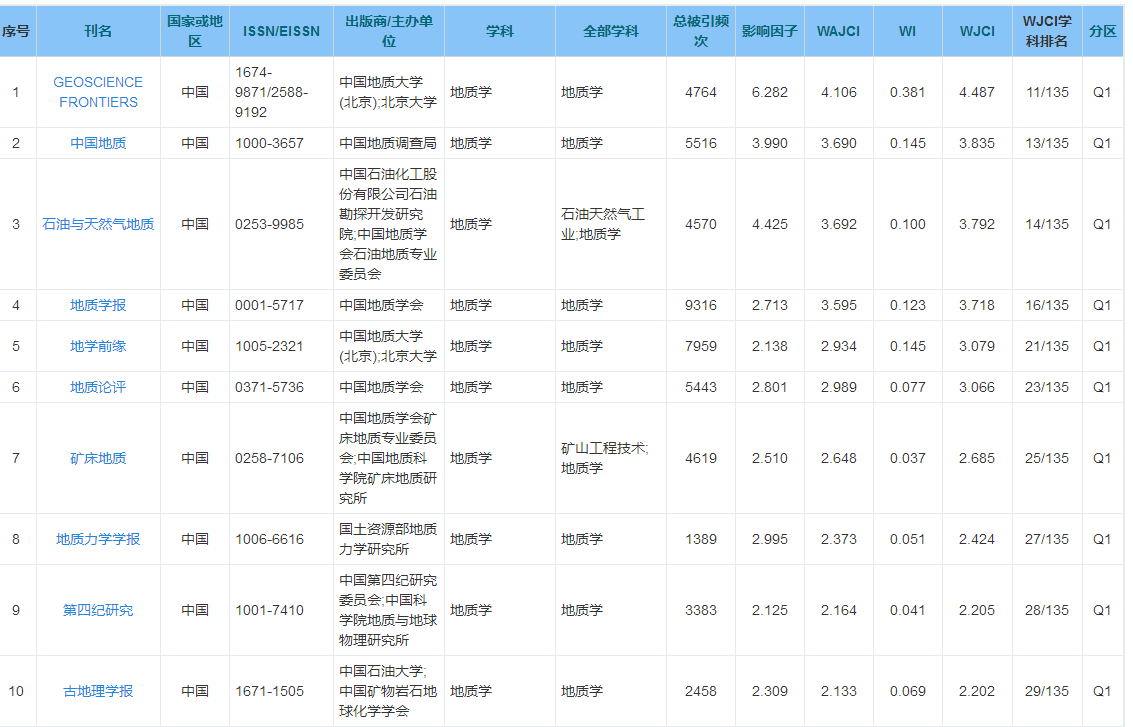This screenshot has width=1133, height=727.
Task: Click WI value 0.381
Action: 908,93
